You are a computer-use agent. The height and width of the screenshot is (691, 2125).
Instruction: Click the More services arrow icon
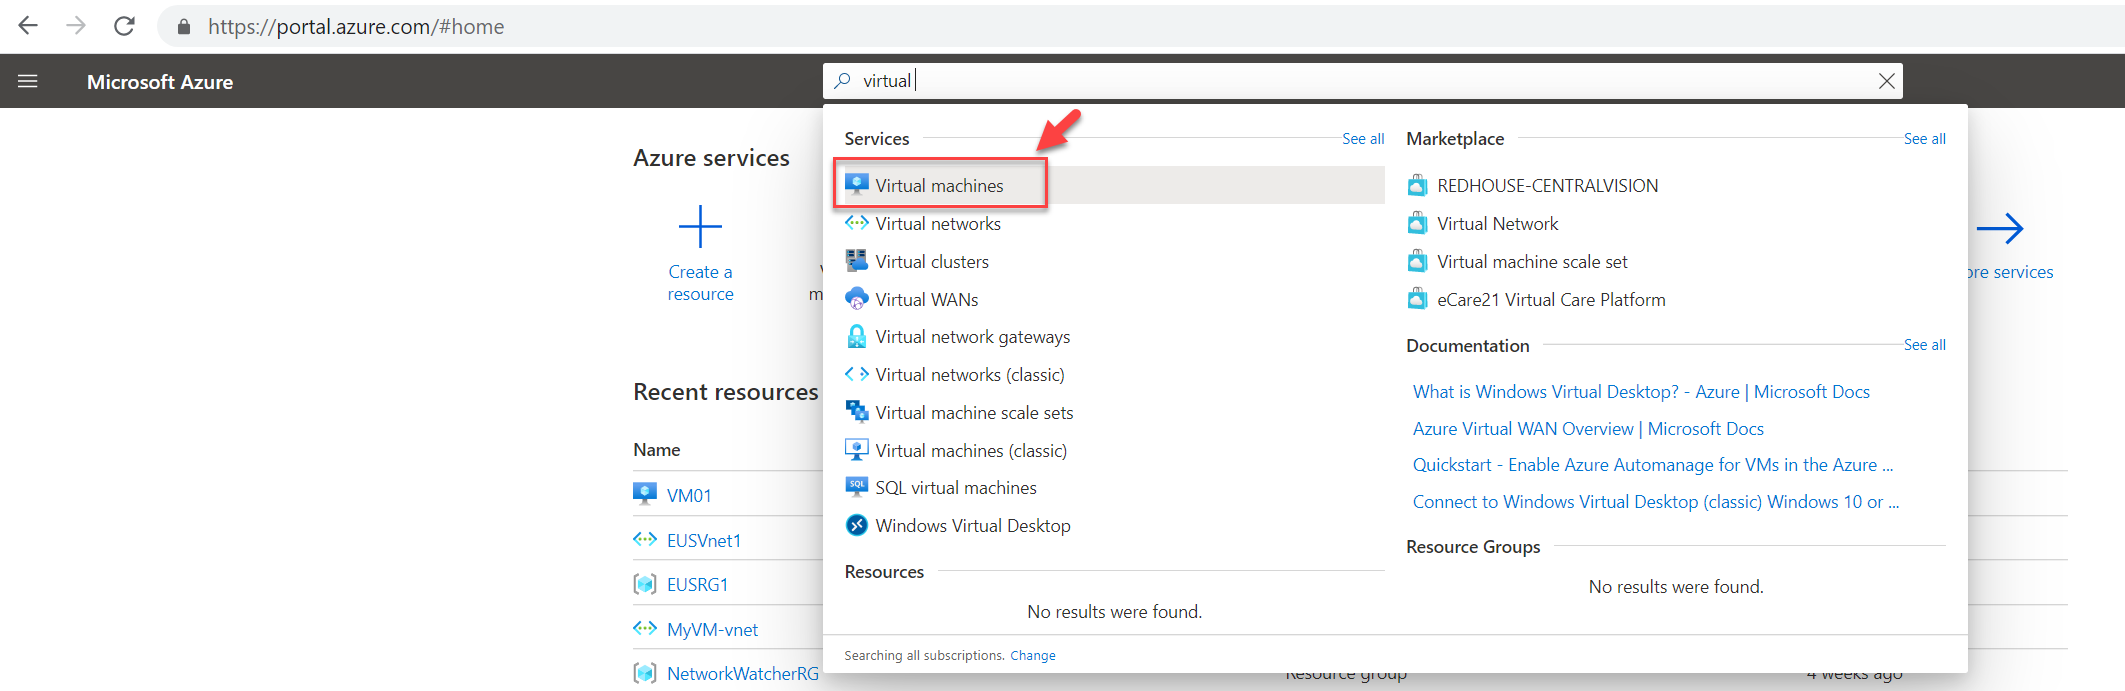(x=2000, y=229)
